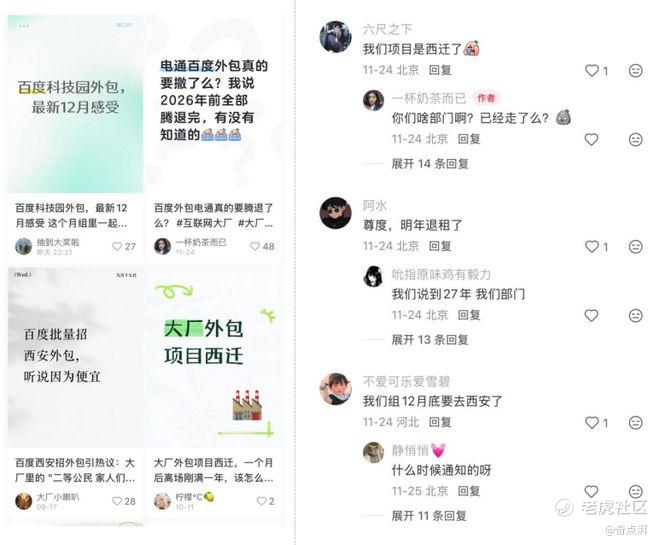Viewport: 660px width, 545px height.
Task: Open the 百度批量招西安外包 post cover
Action: point(75,357)
